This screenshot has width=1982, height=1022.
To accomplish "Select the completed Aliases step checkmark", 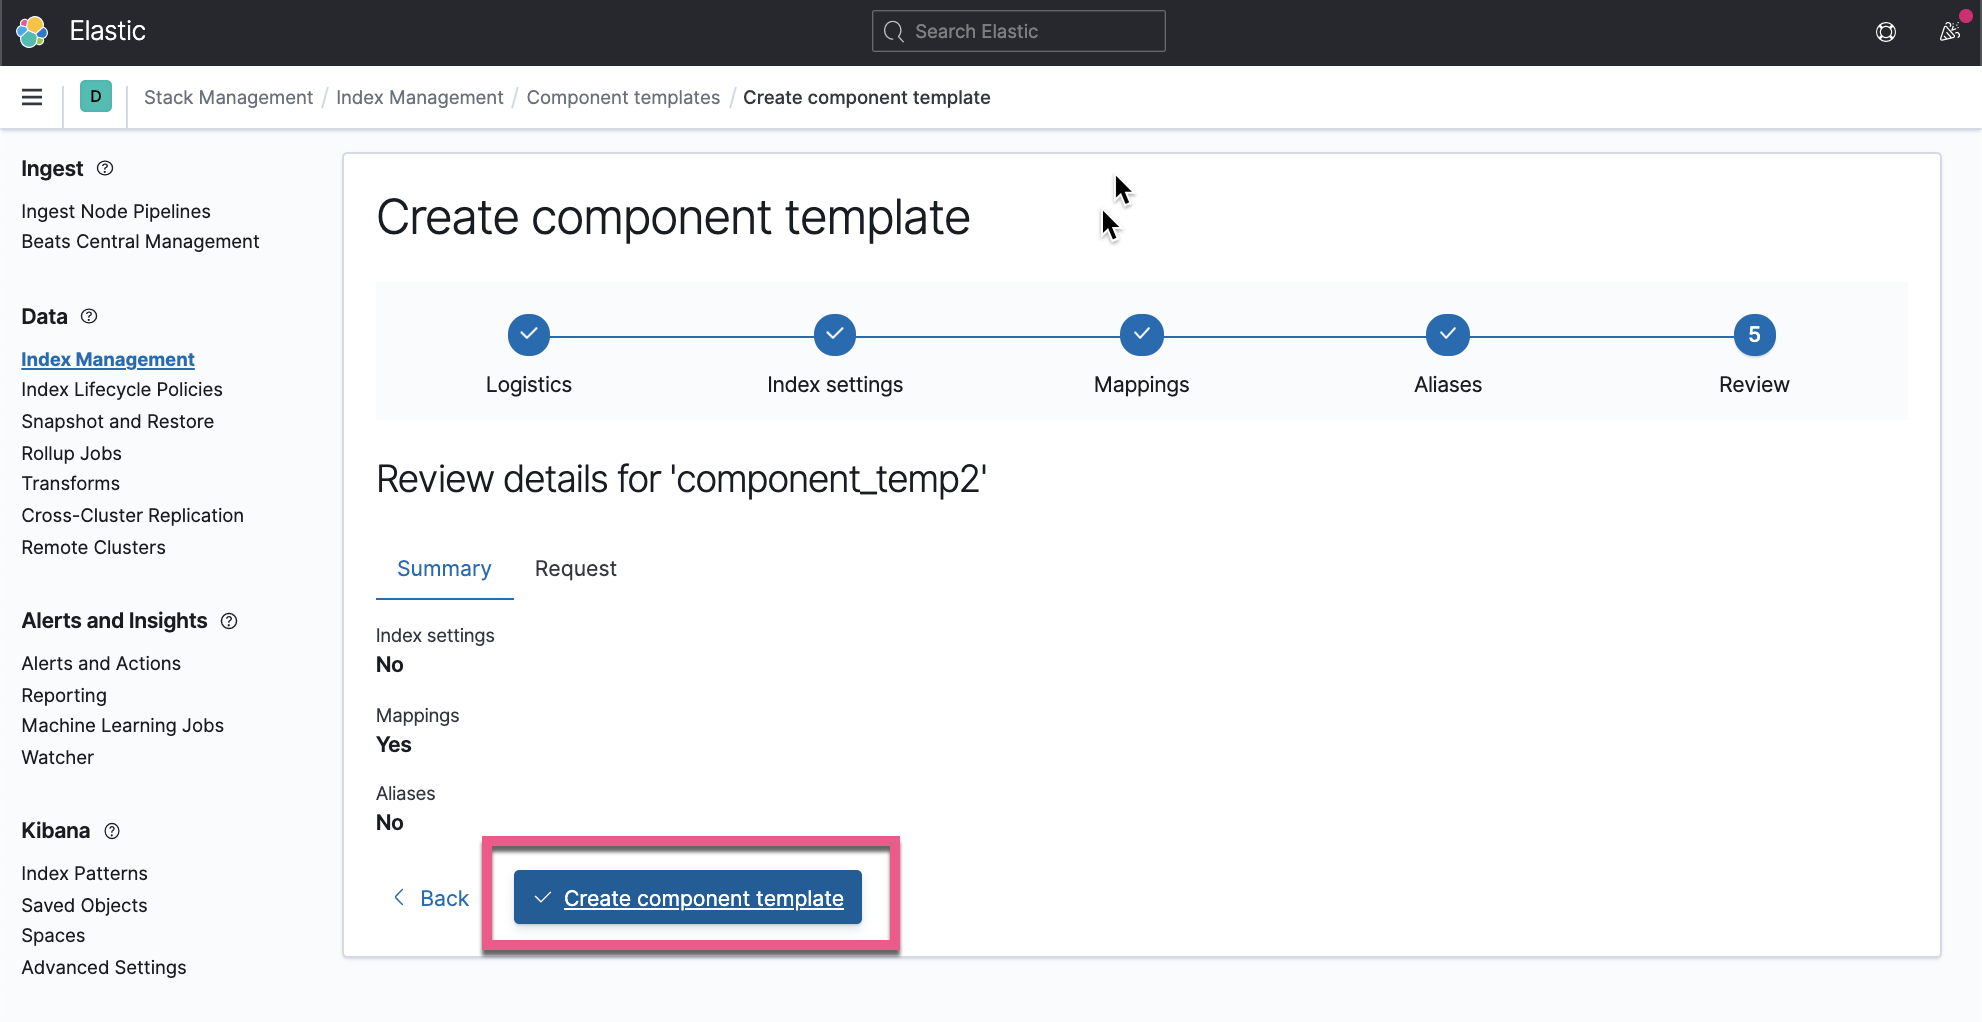I will tap(1447, 334).
